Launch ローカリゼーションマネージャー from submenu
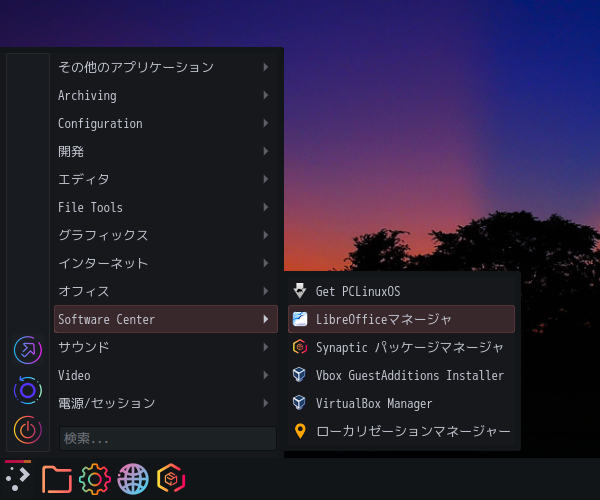The width and height of the screenshot is (600, 500). click(401, 431)
